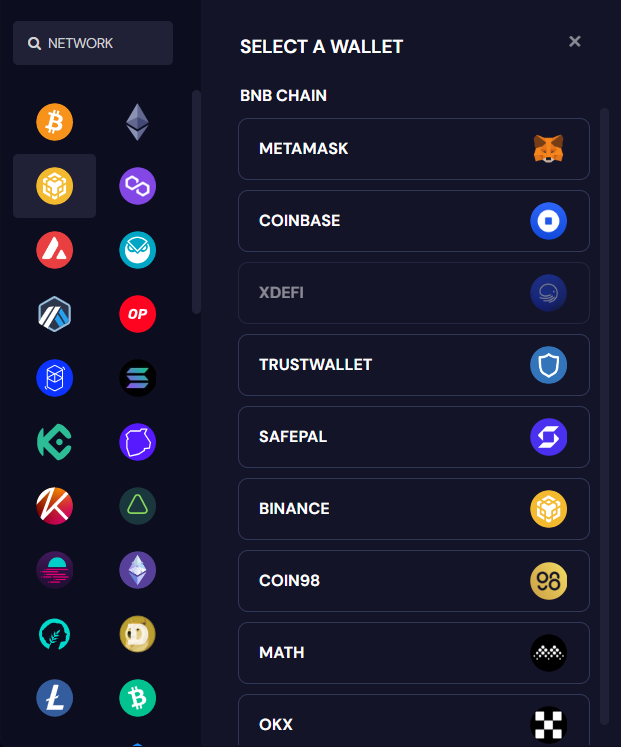Connect with the MetaMask wallet
Viewport: 621px width, 747px height.
coord(414,149)
